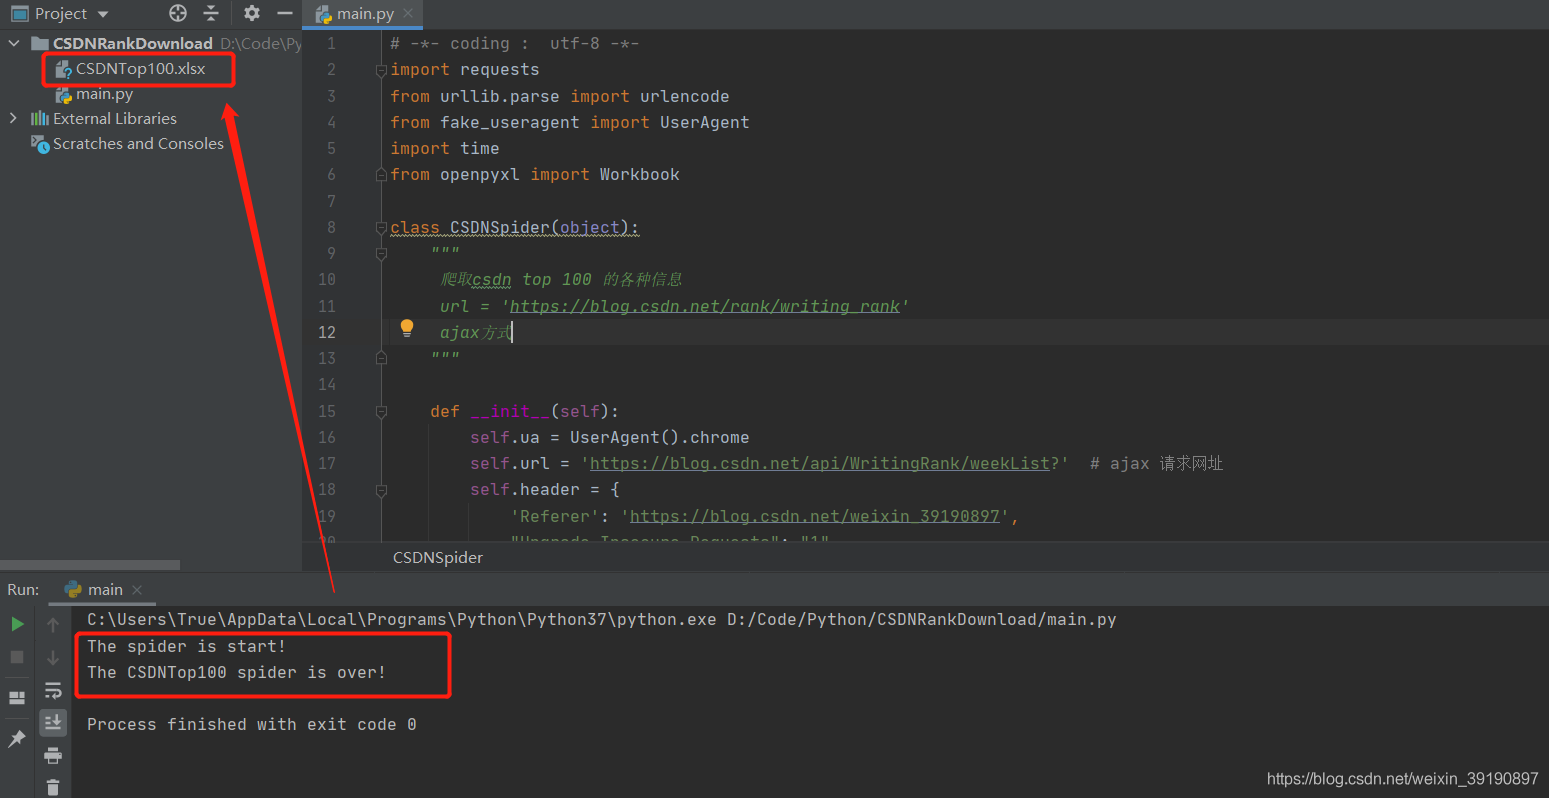Fold the imports block at line 2

pos(381,70)
